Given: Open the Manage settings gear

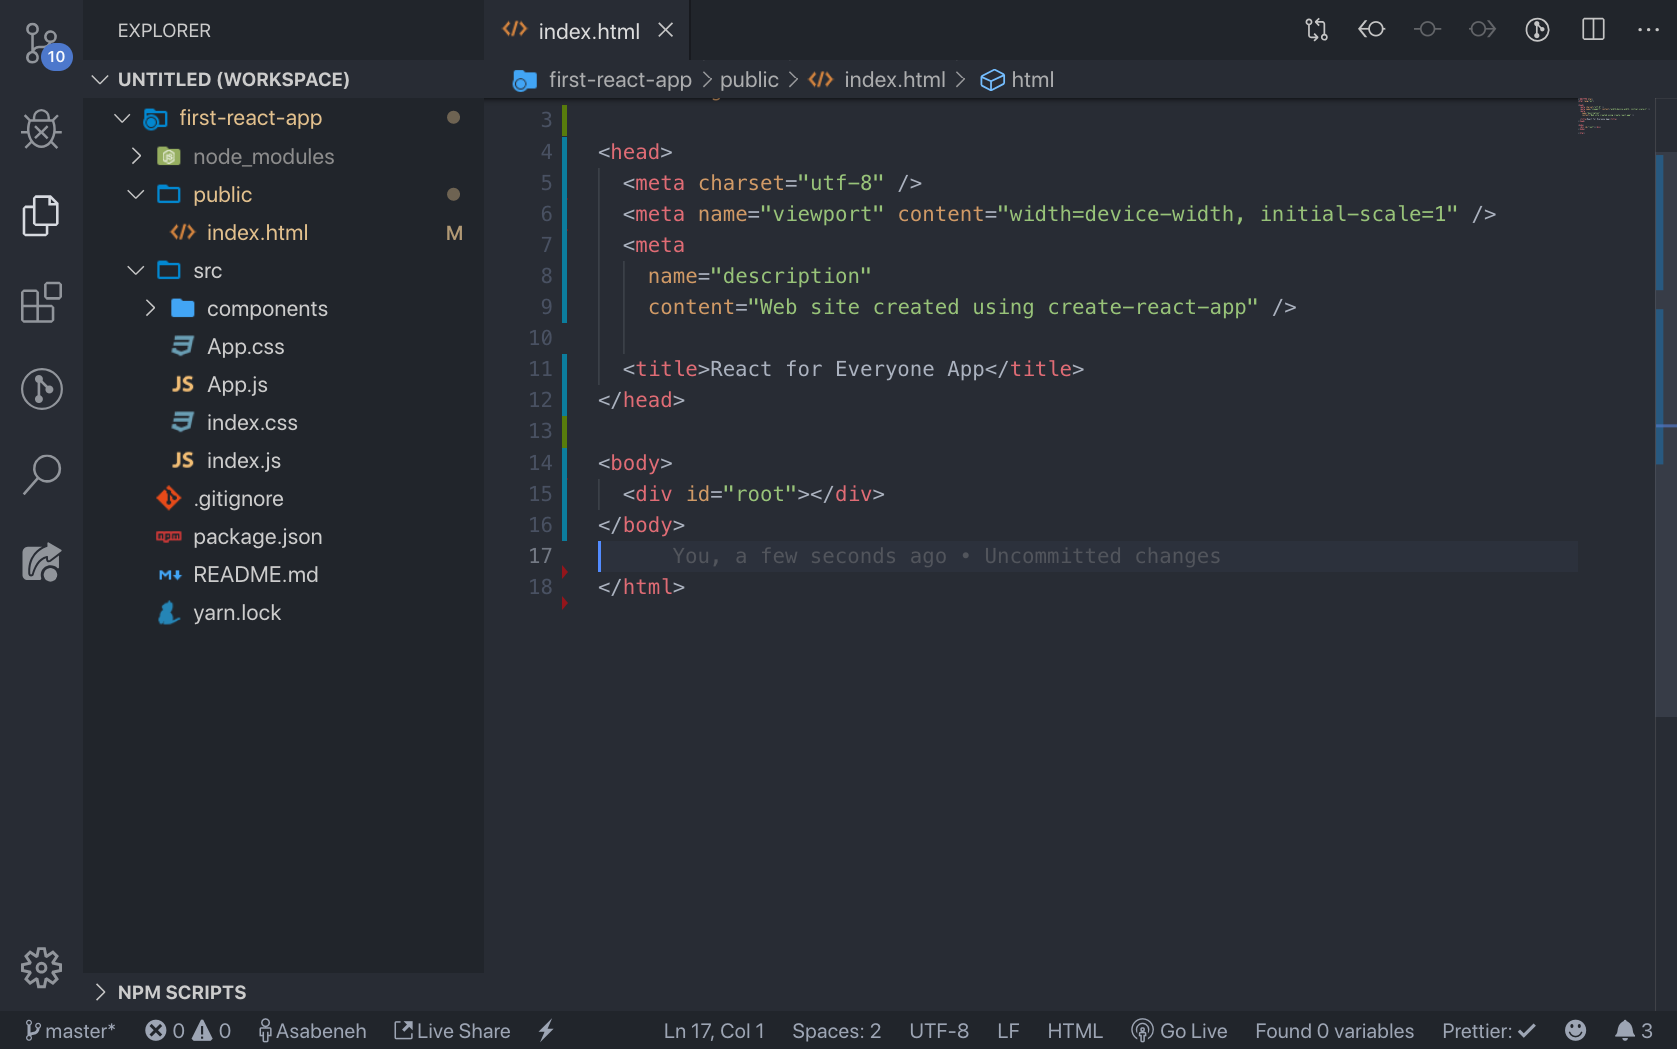Looking at the screenshot, I should coord(42,968).
